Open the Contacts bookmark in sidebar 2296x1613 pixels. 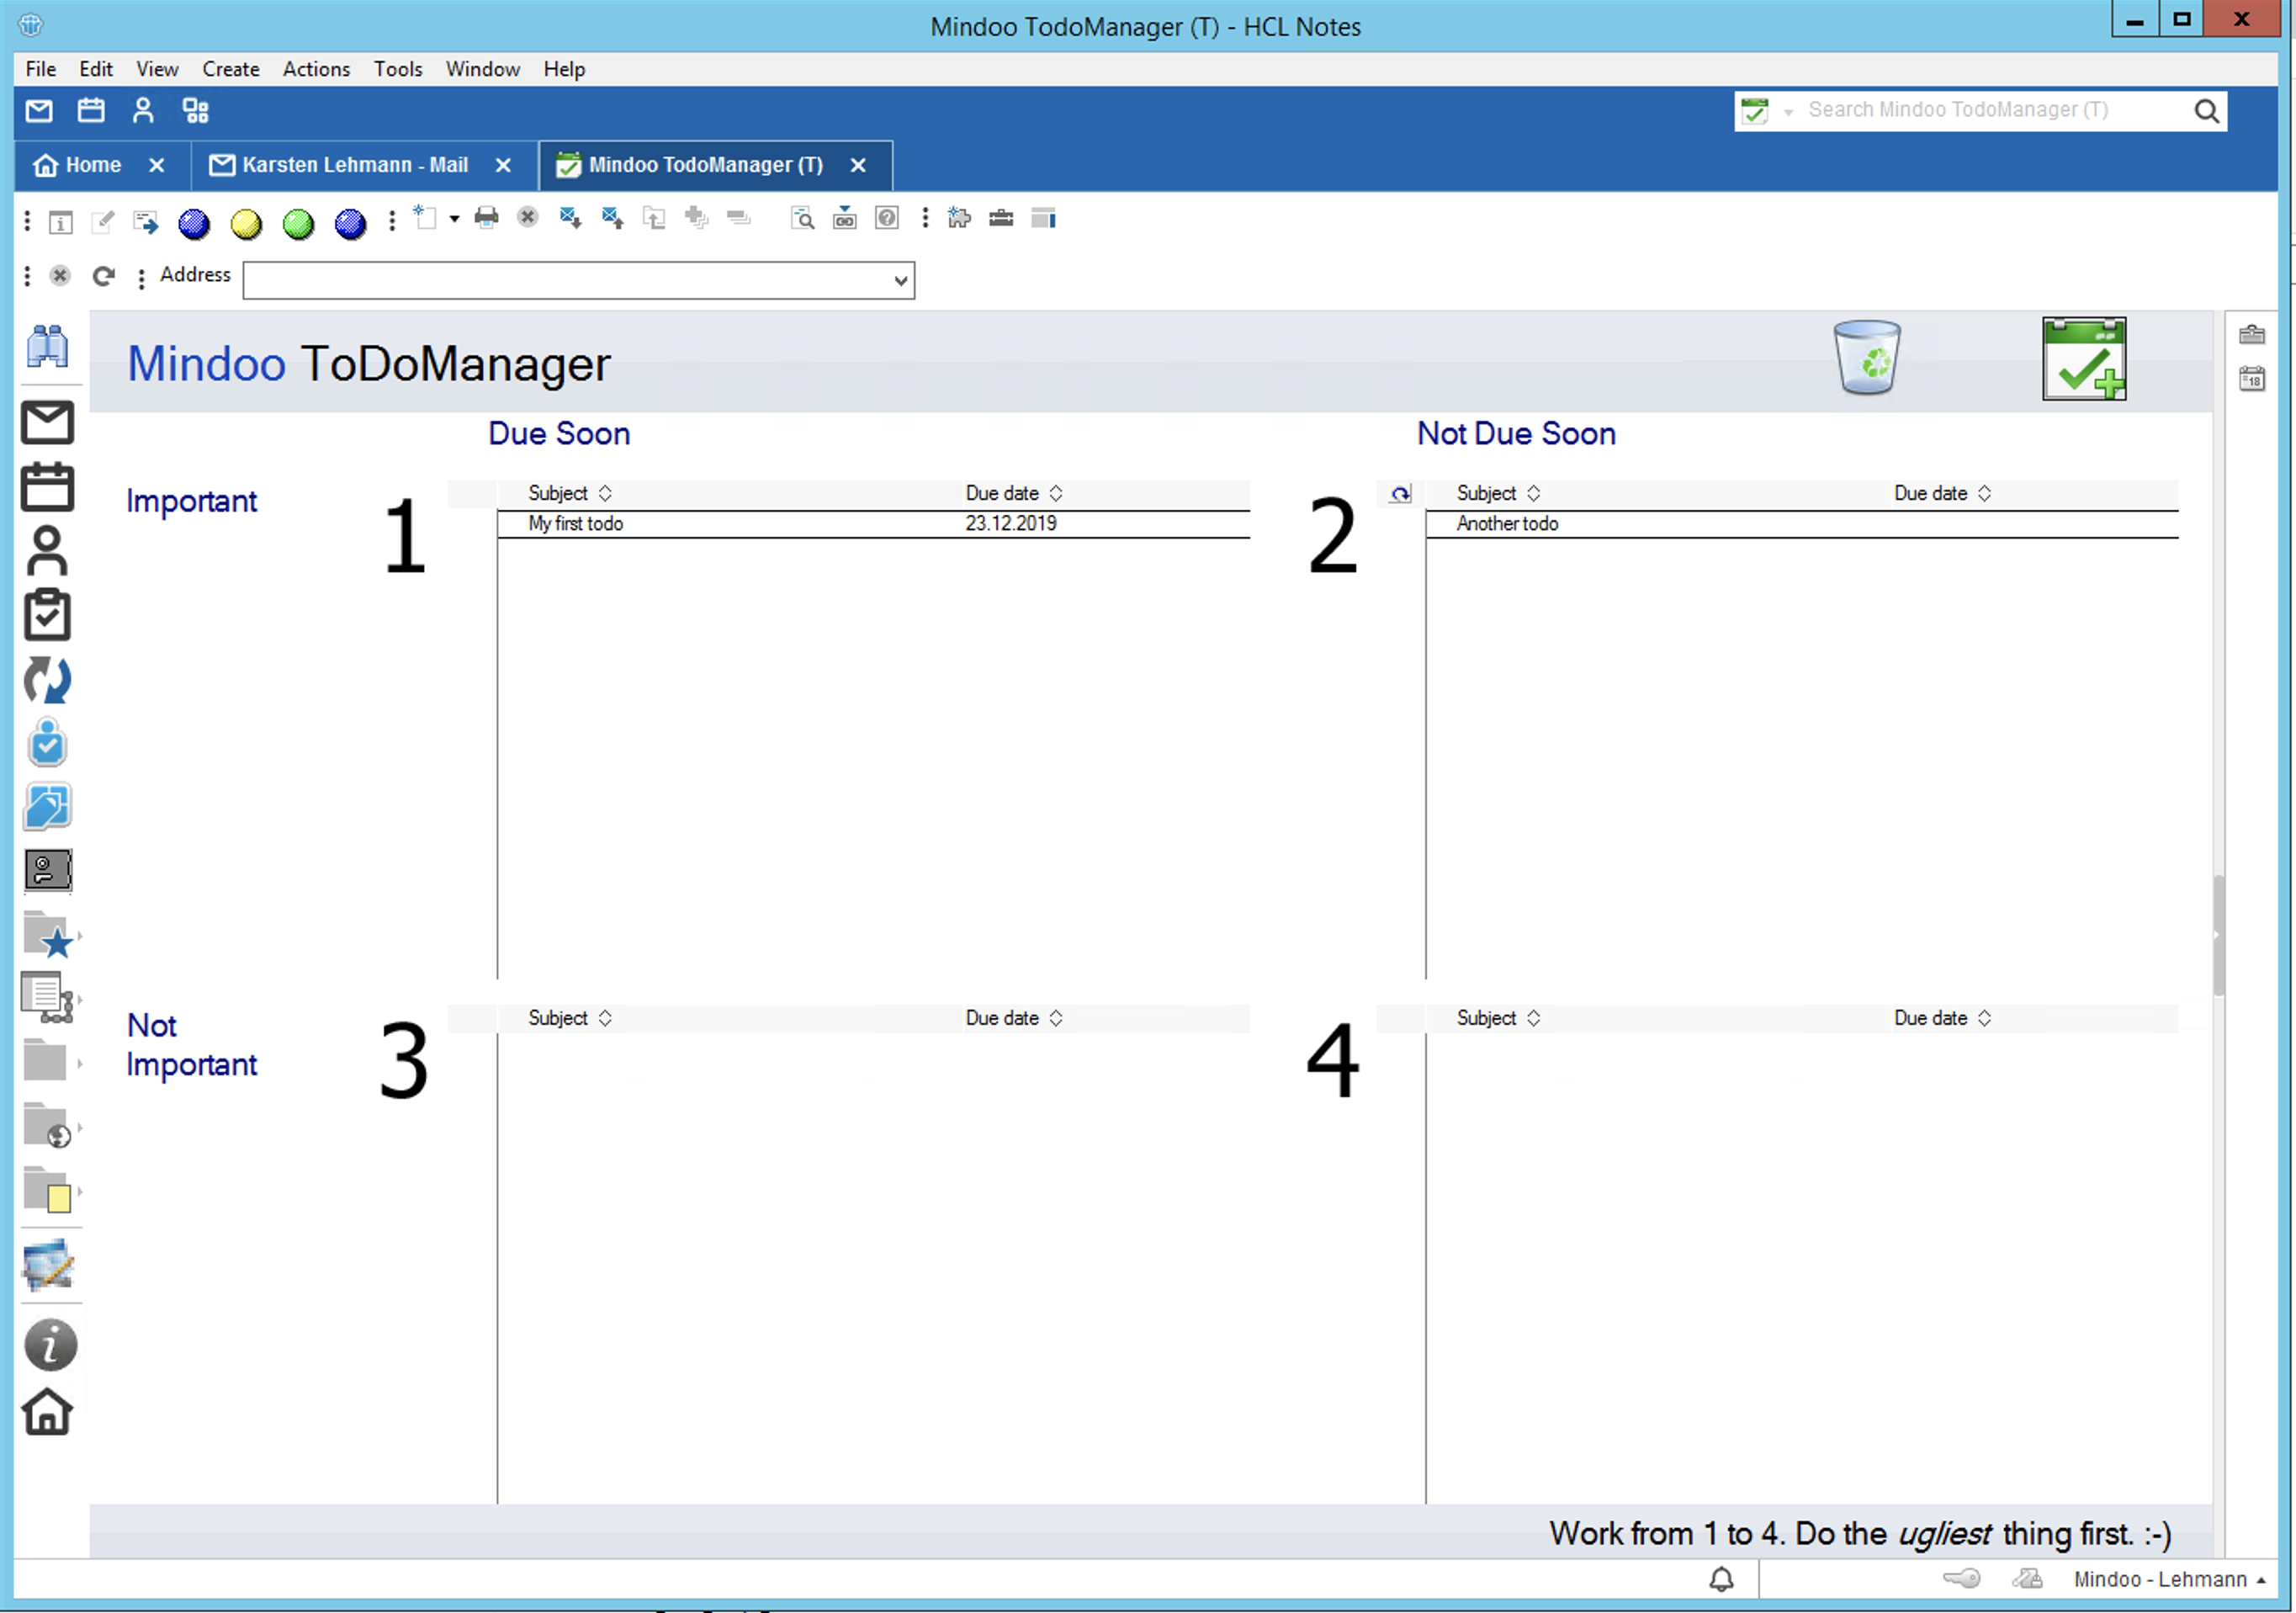click(47, 551)
